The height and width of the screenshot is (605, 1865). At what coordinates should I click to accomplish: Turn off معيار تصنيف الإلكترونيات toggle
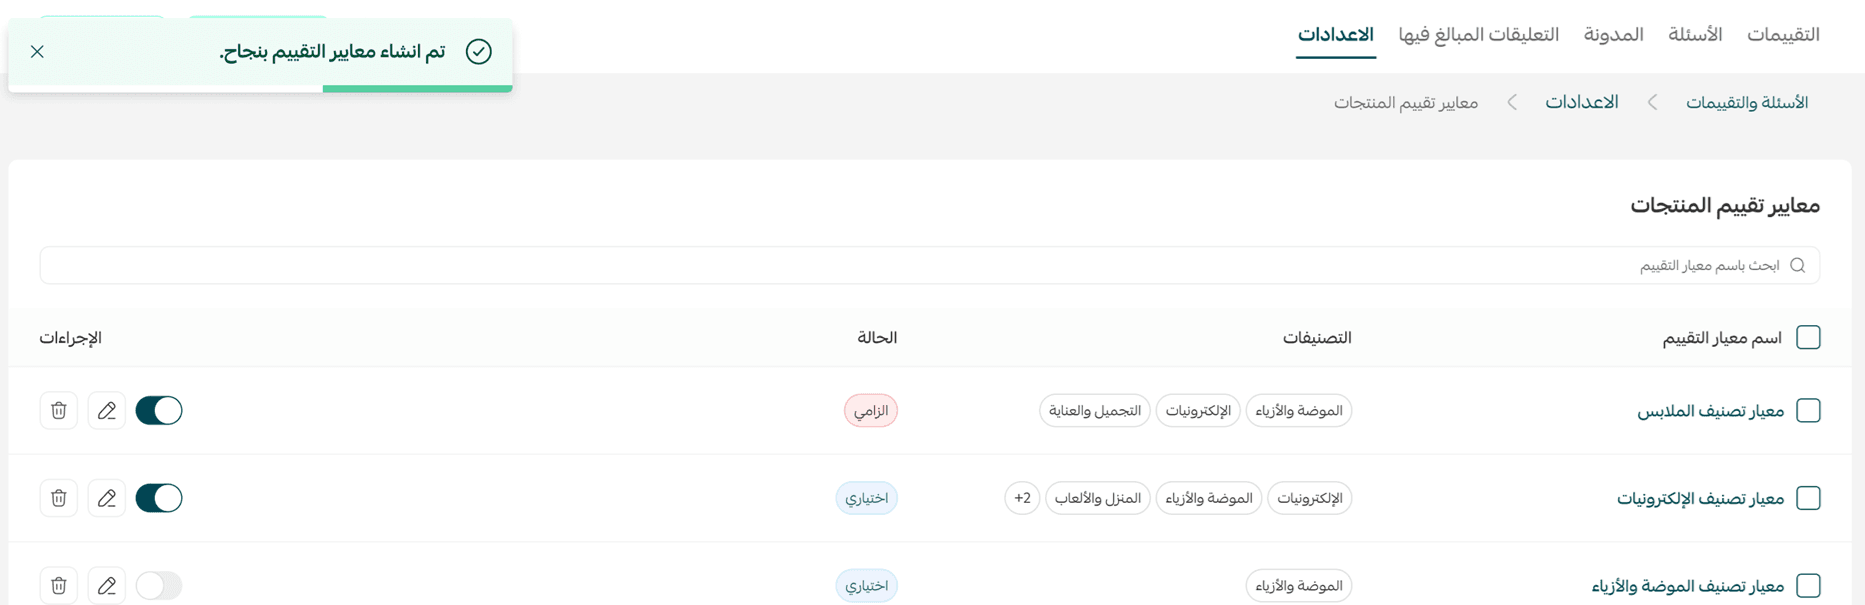[159, 498]
